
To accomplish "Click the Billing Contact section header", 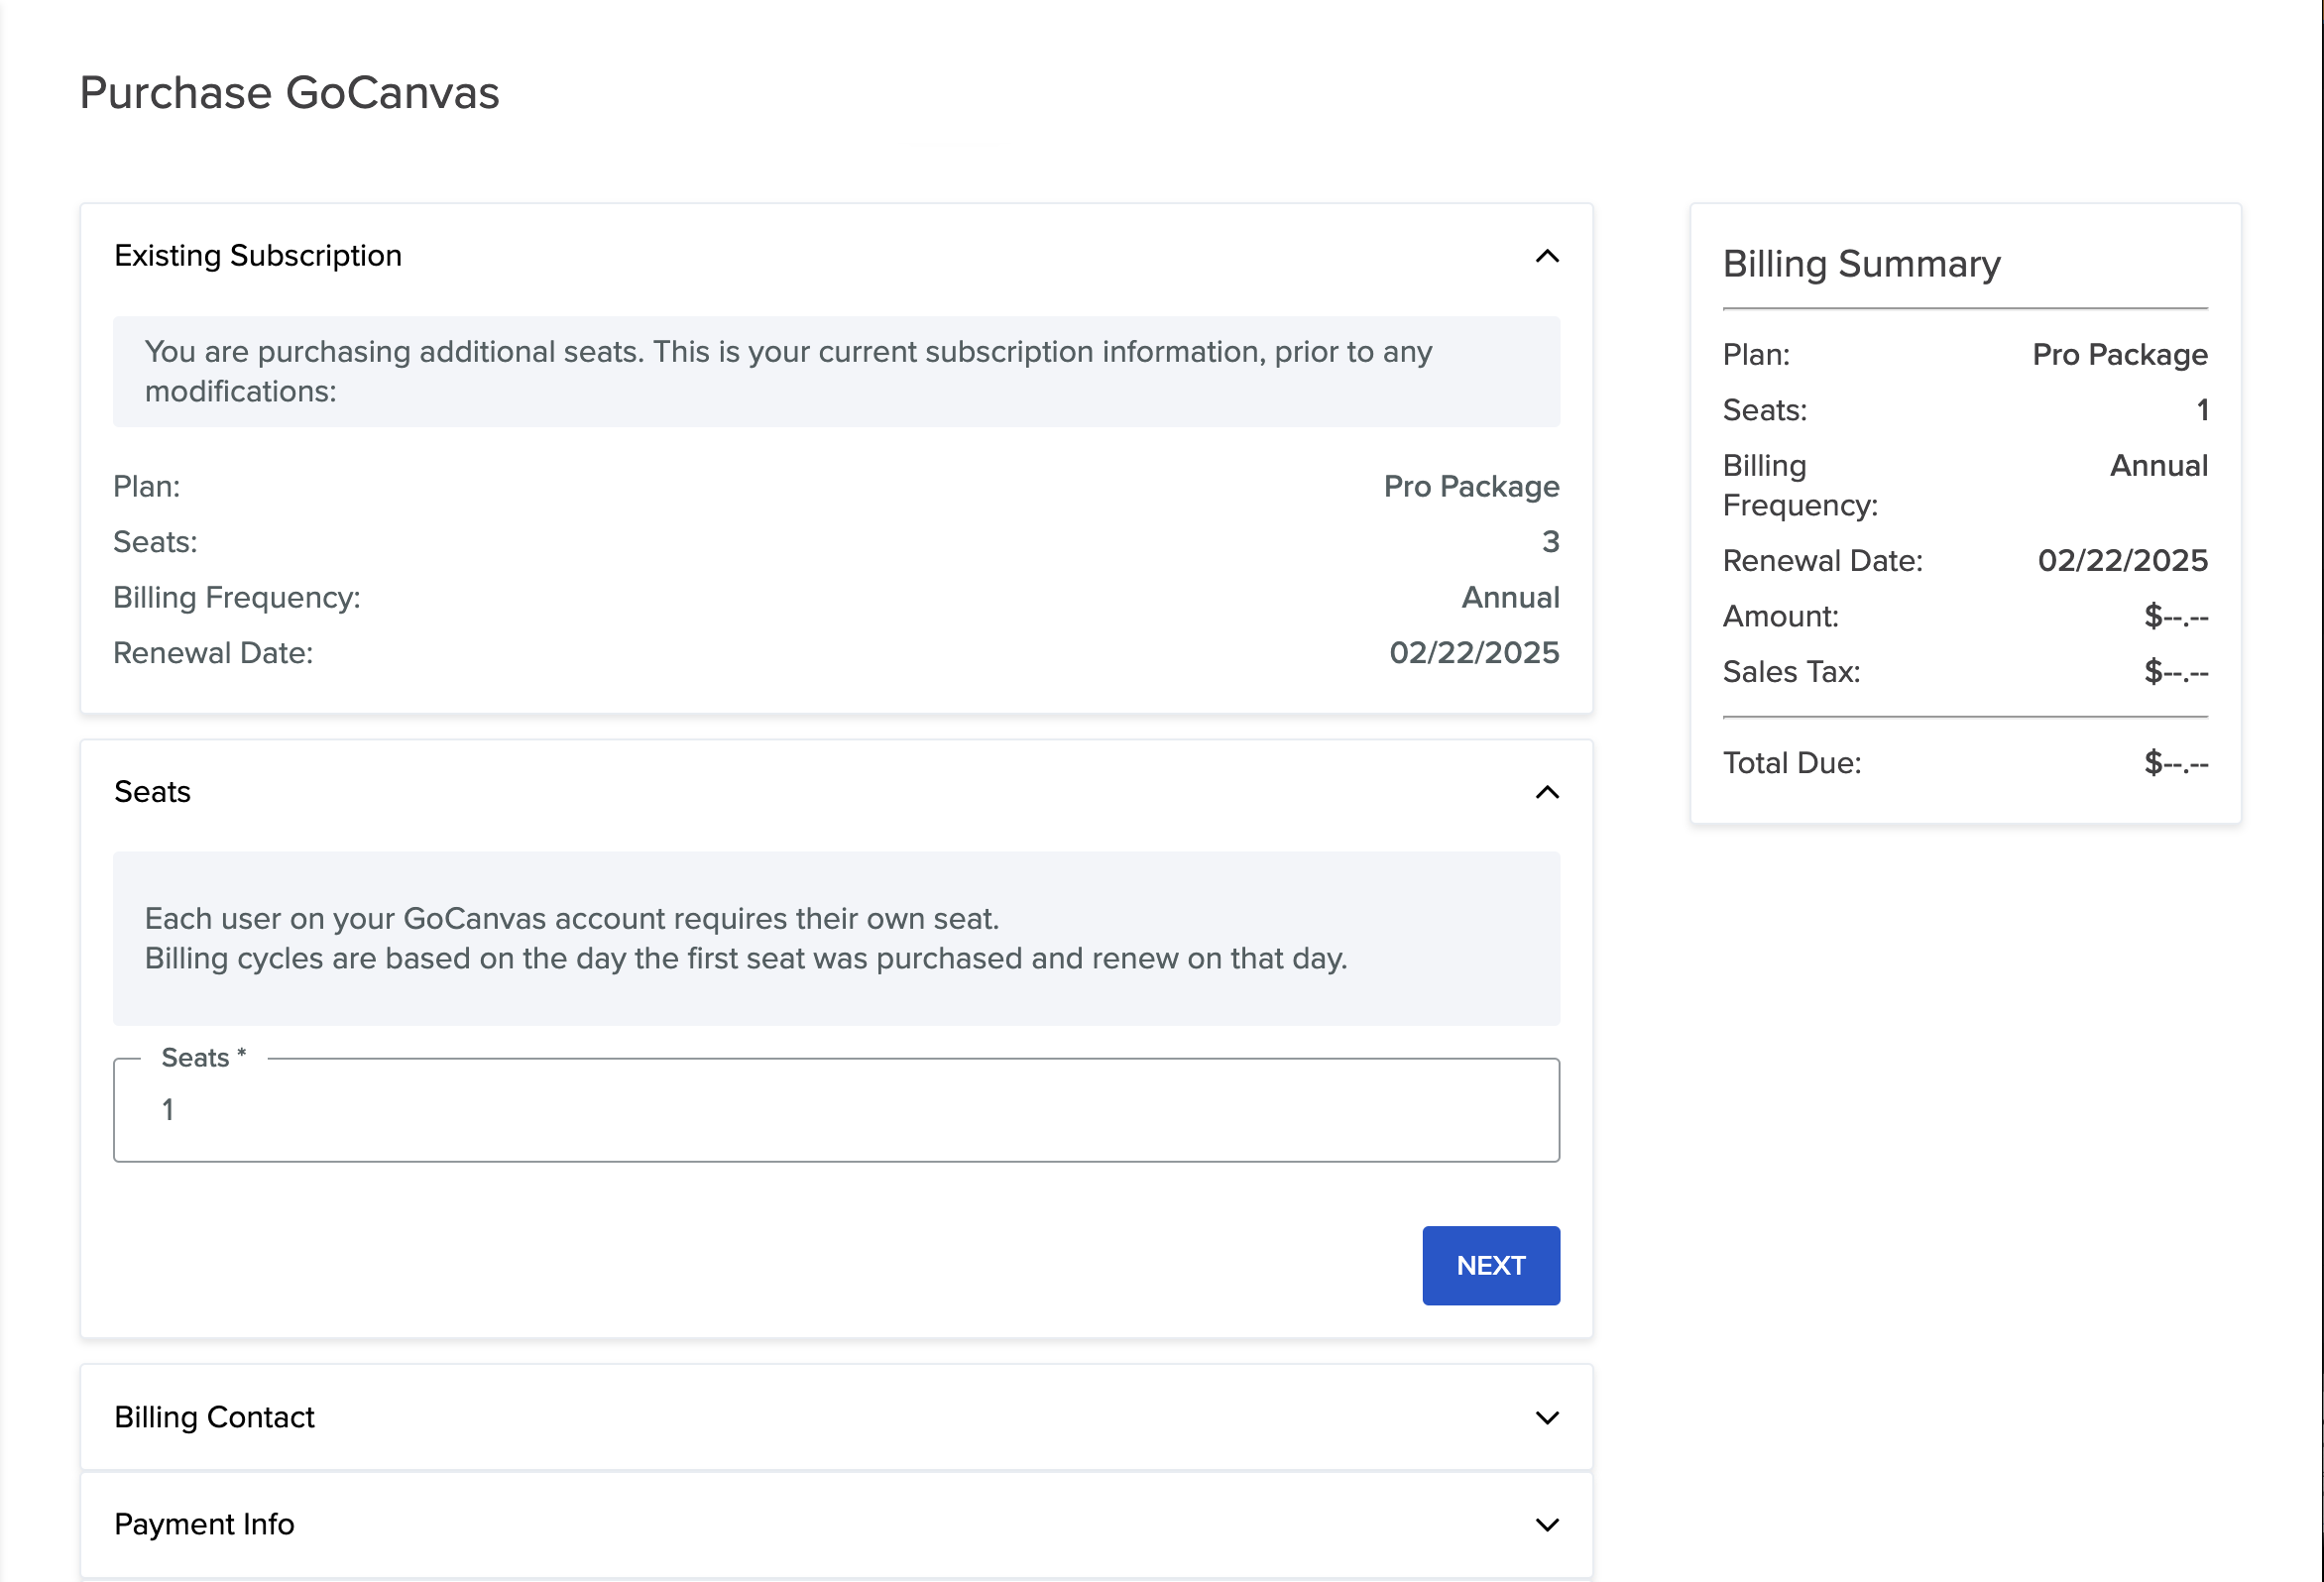I will 214,1417.
